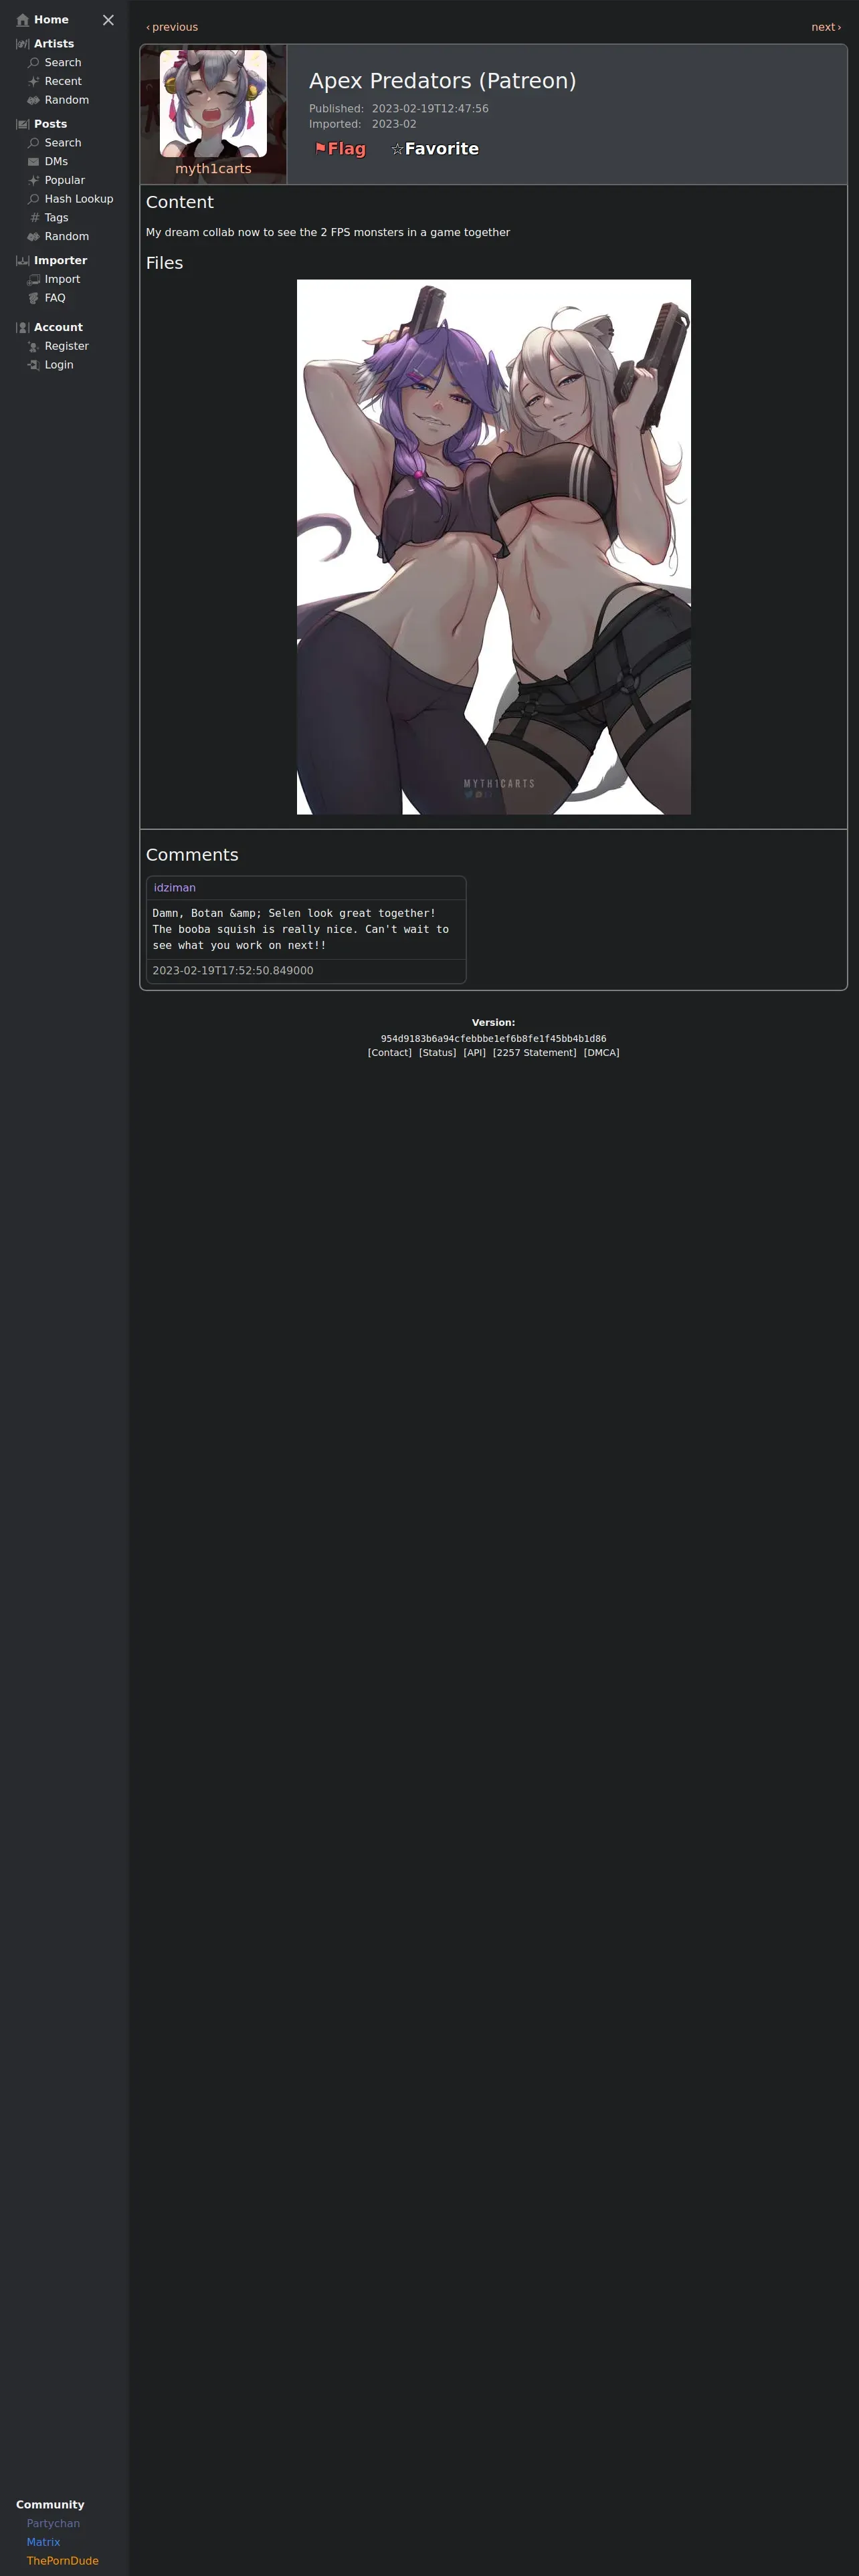This screenshot has width=859, height=2576.
Task: Open the Tags page
Action: click(56, 218)
